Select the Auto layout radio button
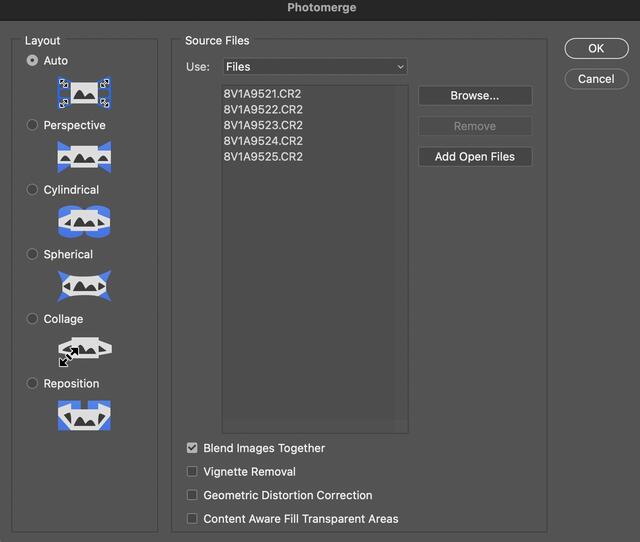This screenshot has height=542, width=640. point(32,60)
